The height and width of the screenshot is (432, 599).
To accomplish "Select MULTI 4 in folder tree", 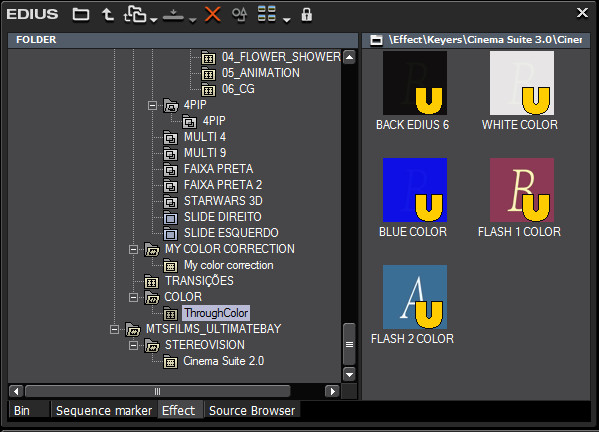I will [x=205, y=137].
